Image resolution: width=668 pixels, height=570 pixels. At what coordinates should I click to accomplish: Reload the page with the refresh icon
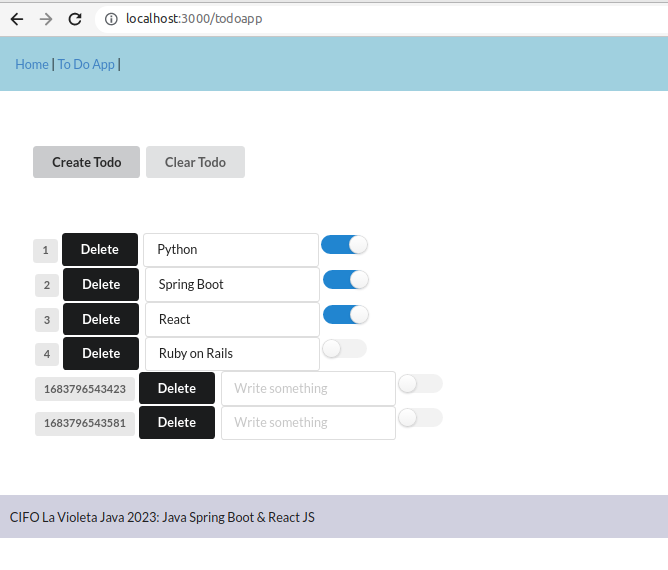click(x=75, y=19)
